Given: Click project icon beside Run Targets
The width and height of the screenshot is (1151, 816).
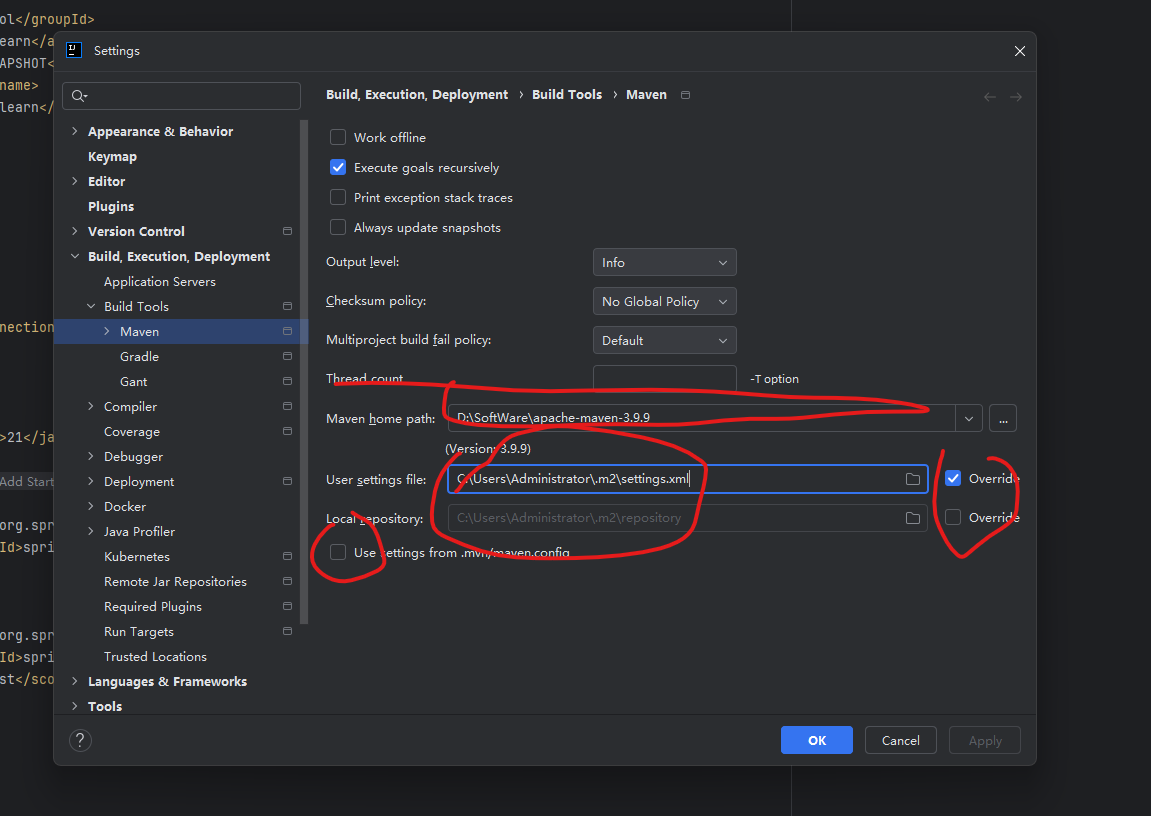Looking at the screenshot, I should (x=287, y=631).
